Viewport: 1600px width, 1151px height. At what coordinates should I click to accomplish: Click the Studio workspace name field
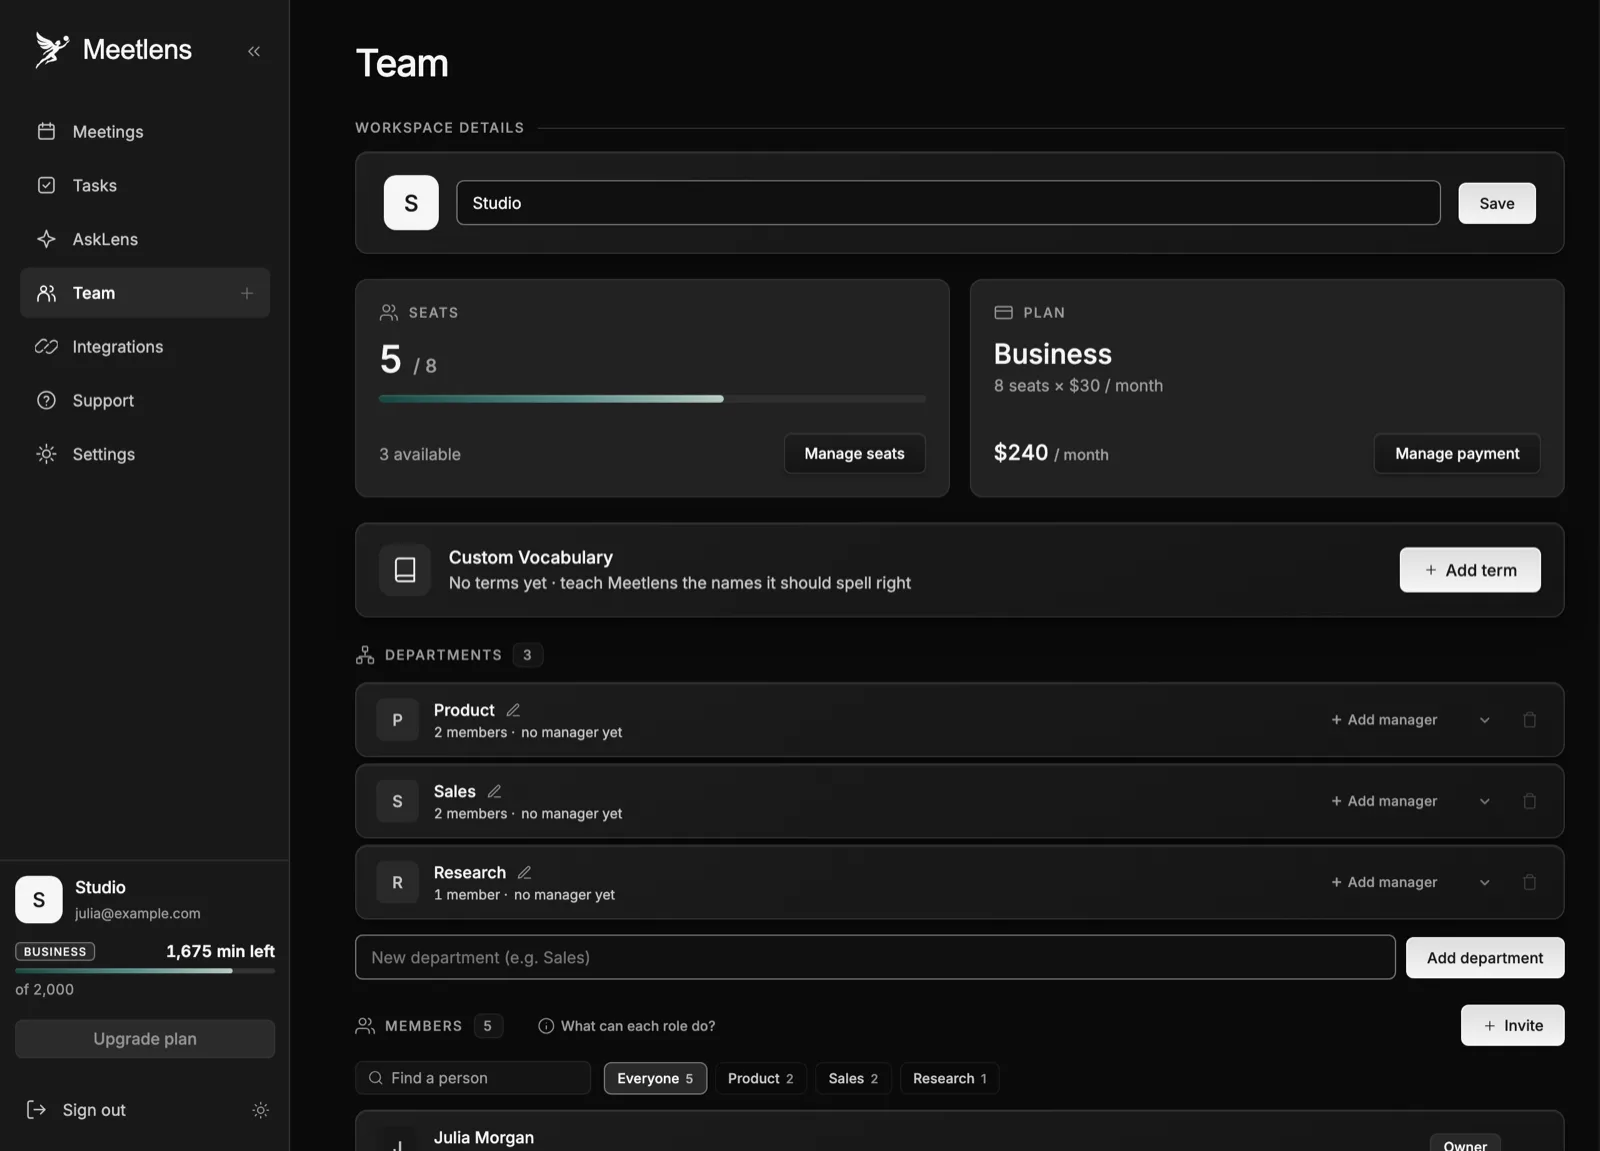pyautogui.click(x=948, y=203)
